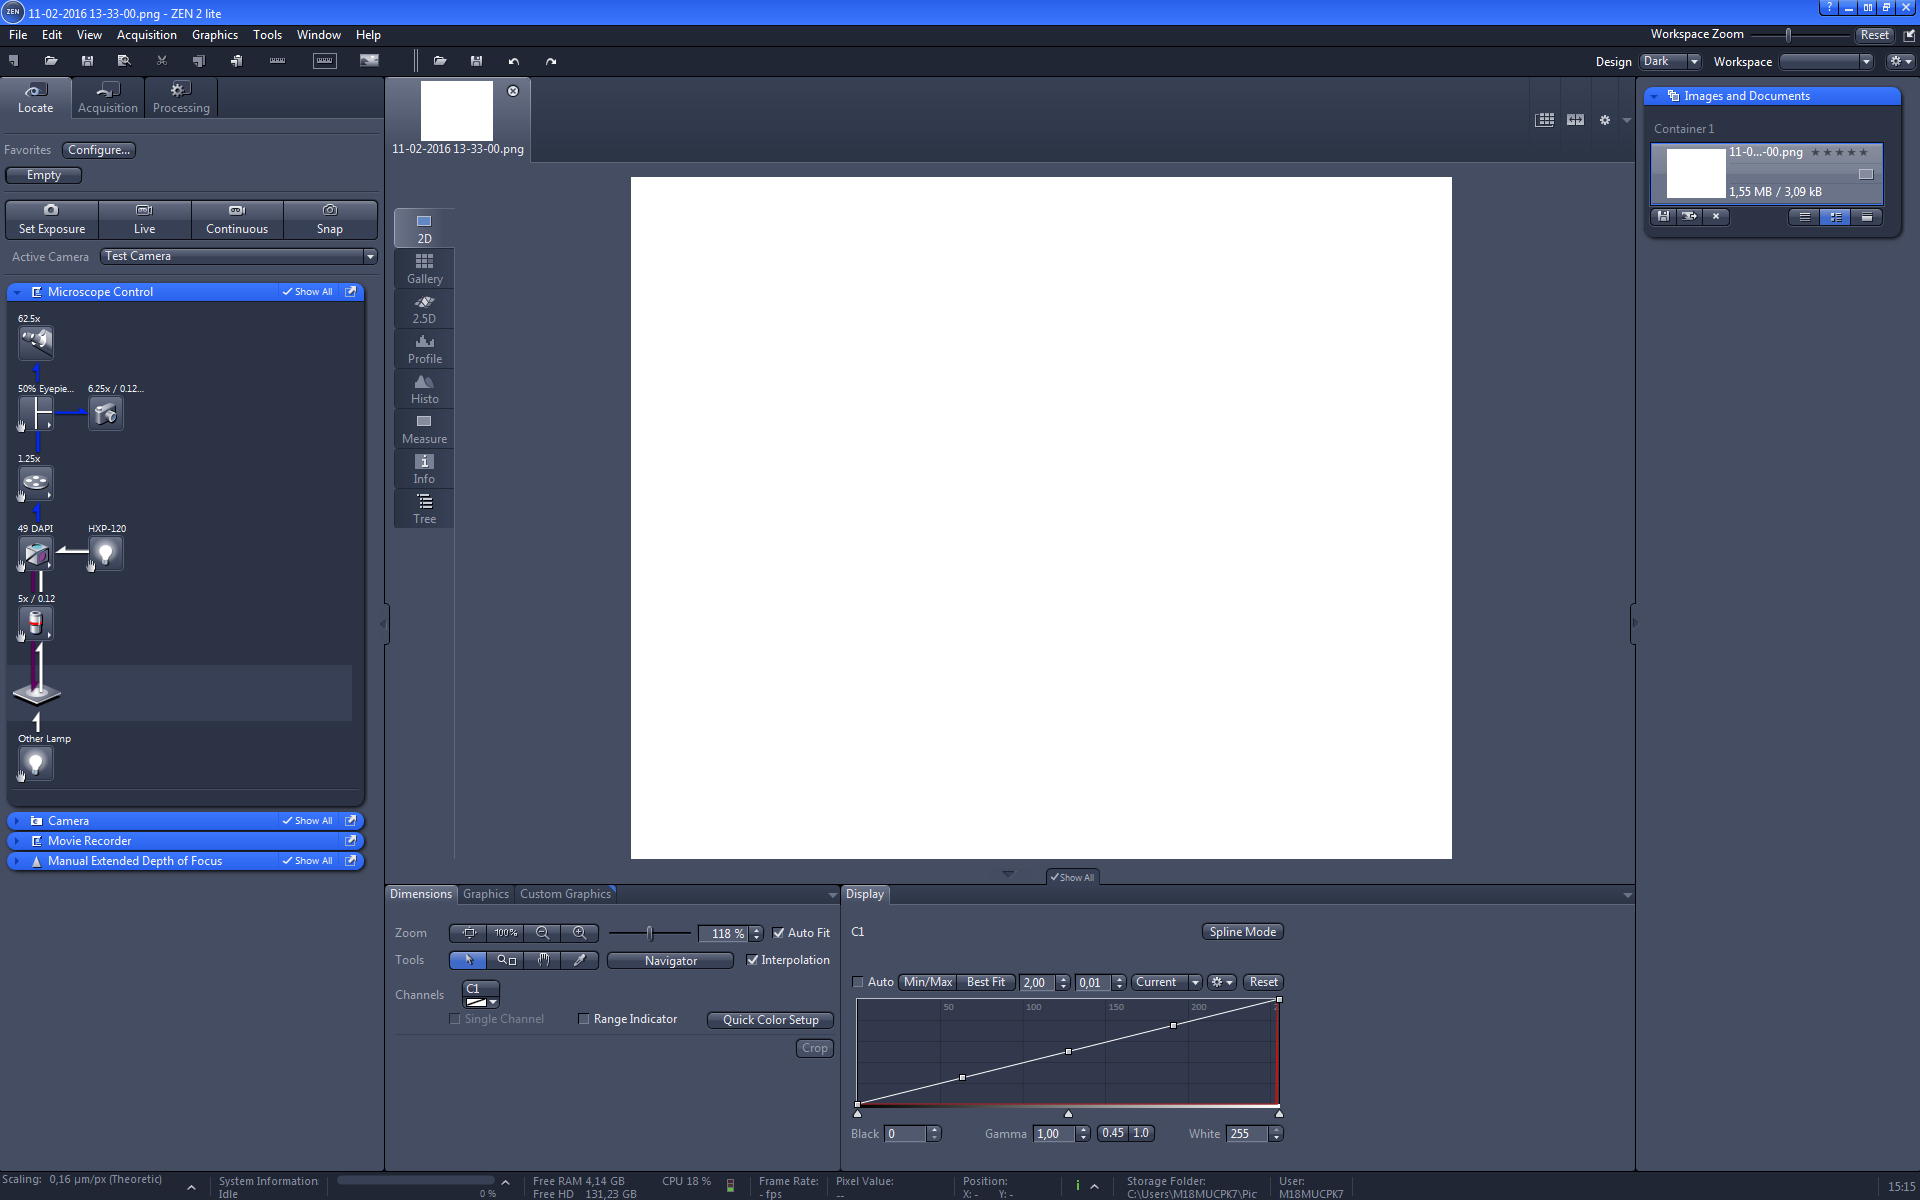Adjust the Workspace Zoom slider
1920x1200 pixels.
[1787, 33]
